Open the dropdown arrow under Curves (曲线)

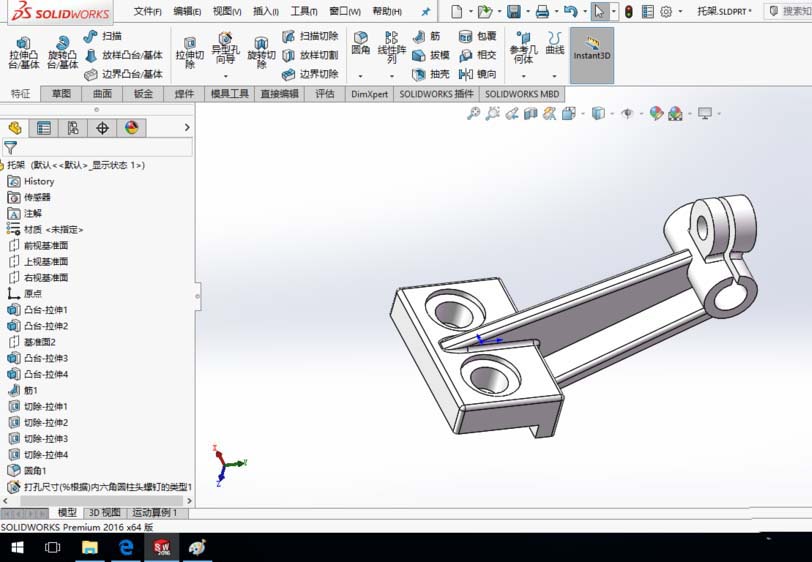tap(555, 76)
